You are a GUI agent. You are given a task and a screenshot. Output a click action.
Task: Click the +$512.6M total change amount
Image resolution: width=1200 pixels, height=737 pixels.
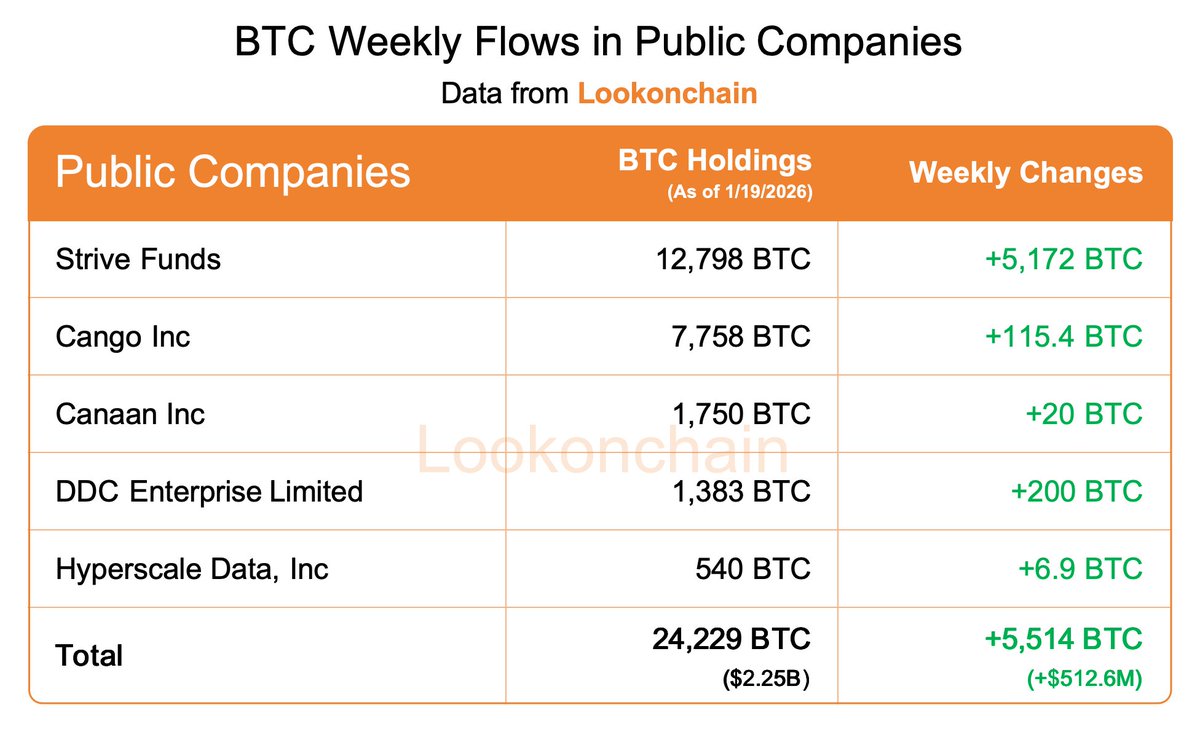pyautogui.click(x=1085, y=680)
